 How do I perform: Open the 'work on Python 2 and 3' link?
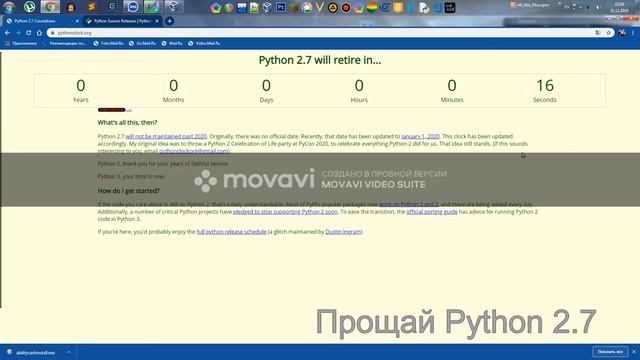[x=409, y=204]
